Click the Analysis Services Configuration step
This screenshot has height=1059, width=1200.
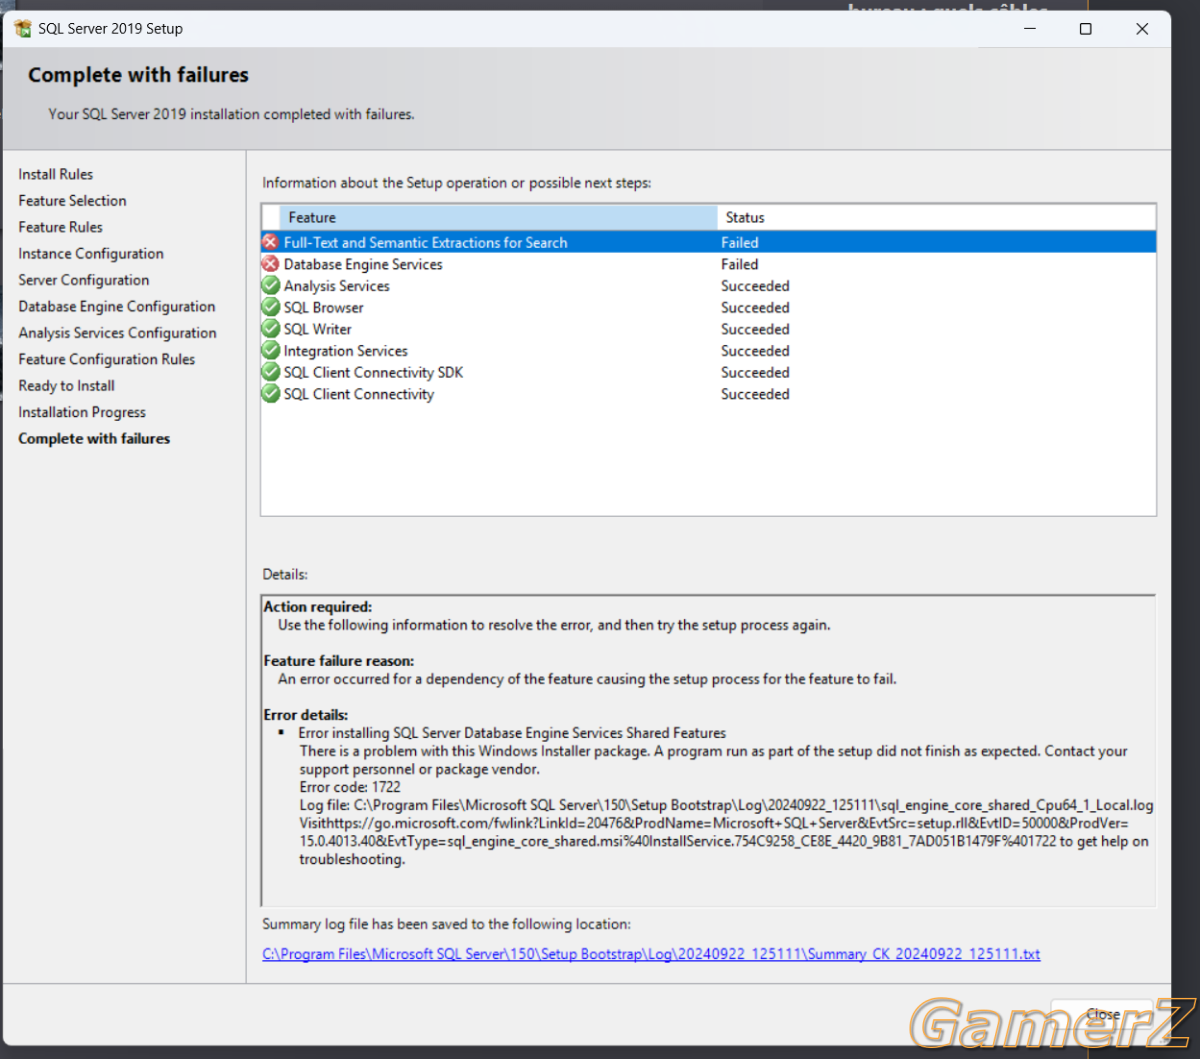[x=117, y=333]
